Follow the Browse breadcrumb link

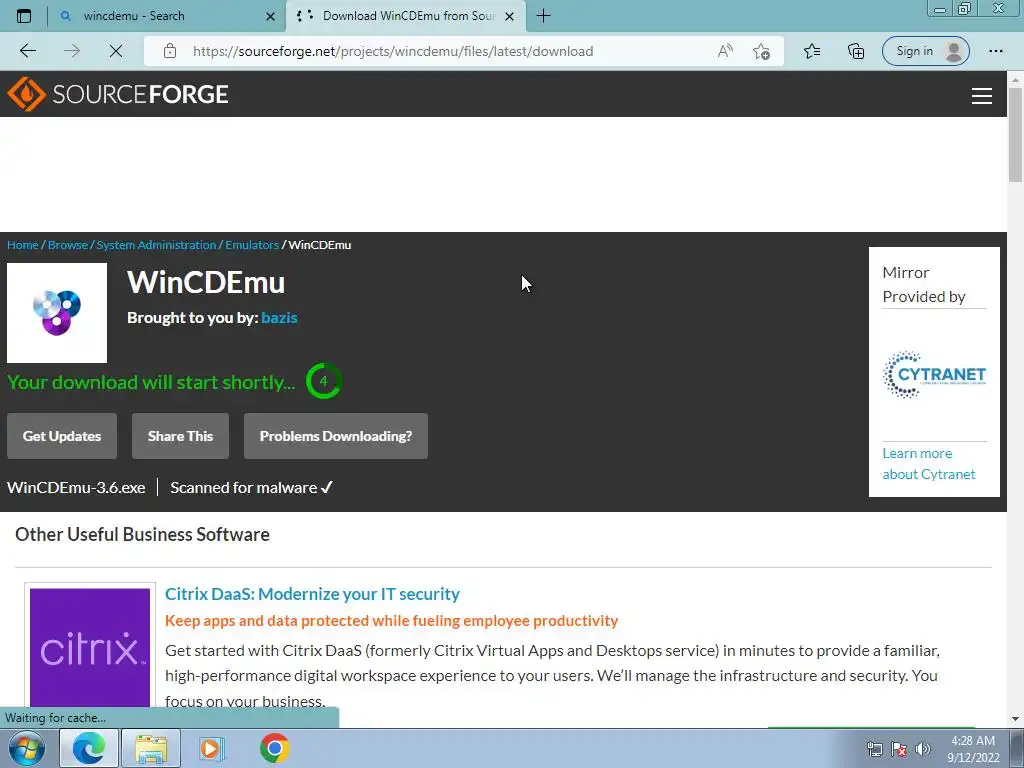[68, 245]
